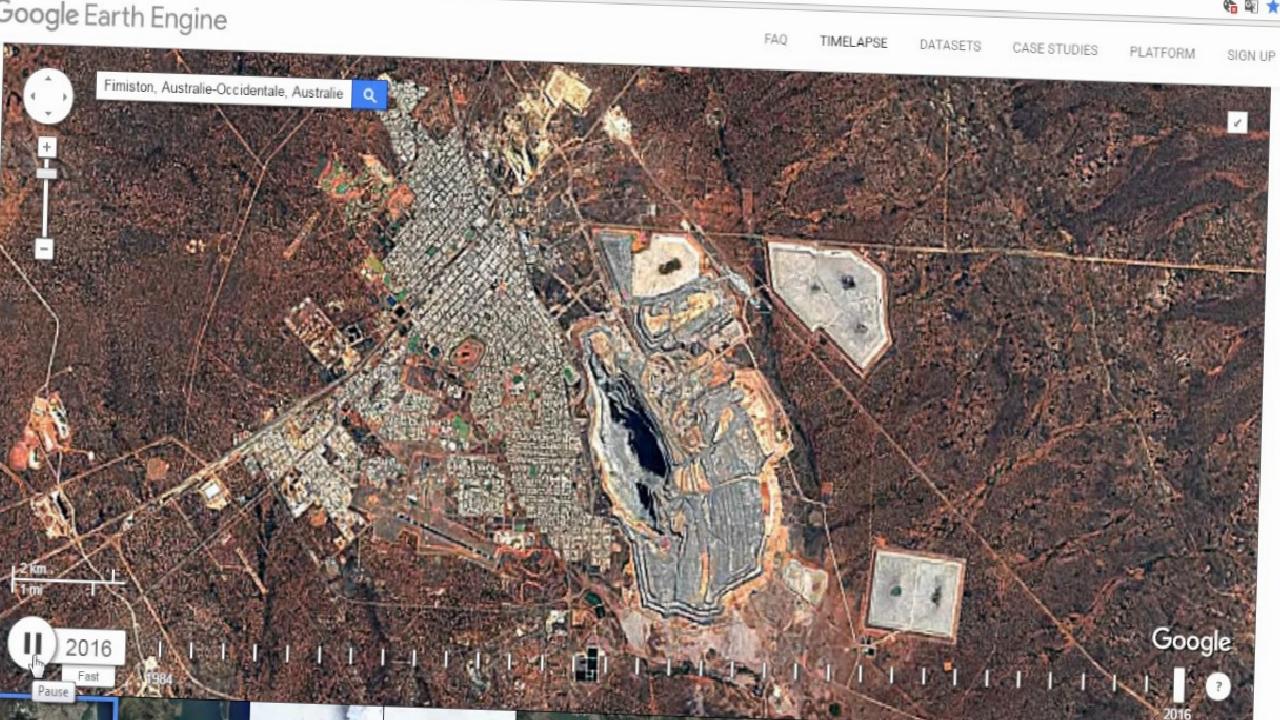Open CASE STUDIES in the navigation

1055,49
